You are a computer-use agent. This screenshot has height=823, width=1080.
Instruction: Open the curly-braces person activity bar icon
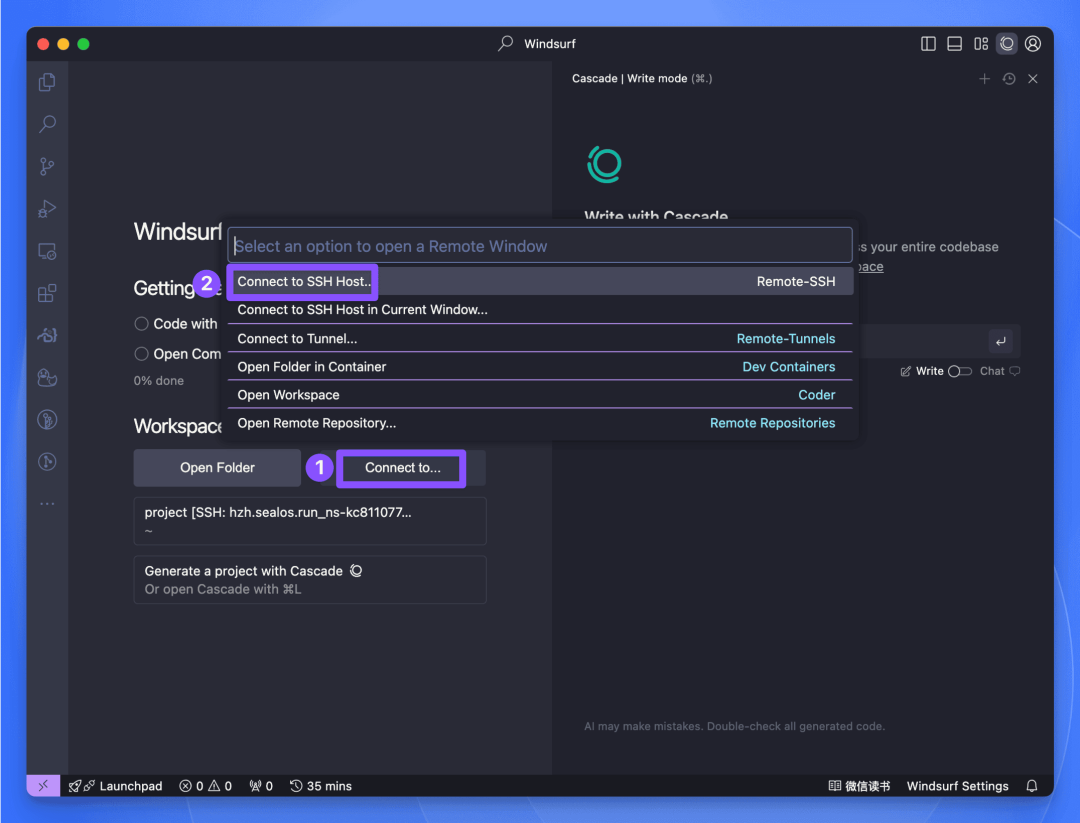click(47, 335)
